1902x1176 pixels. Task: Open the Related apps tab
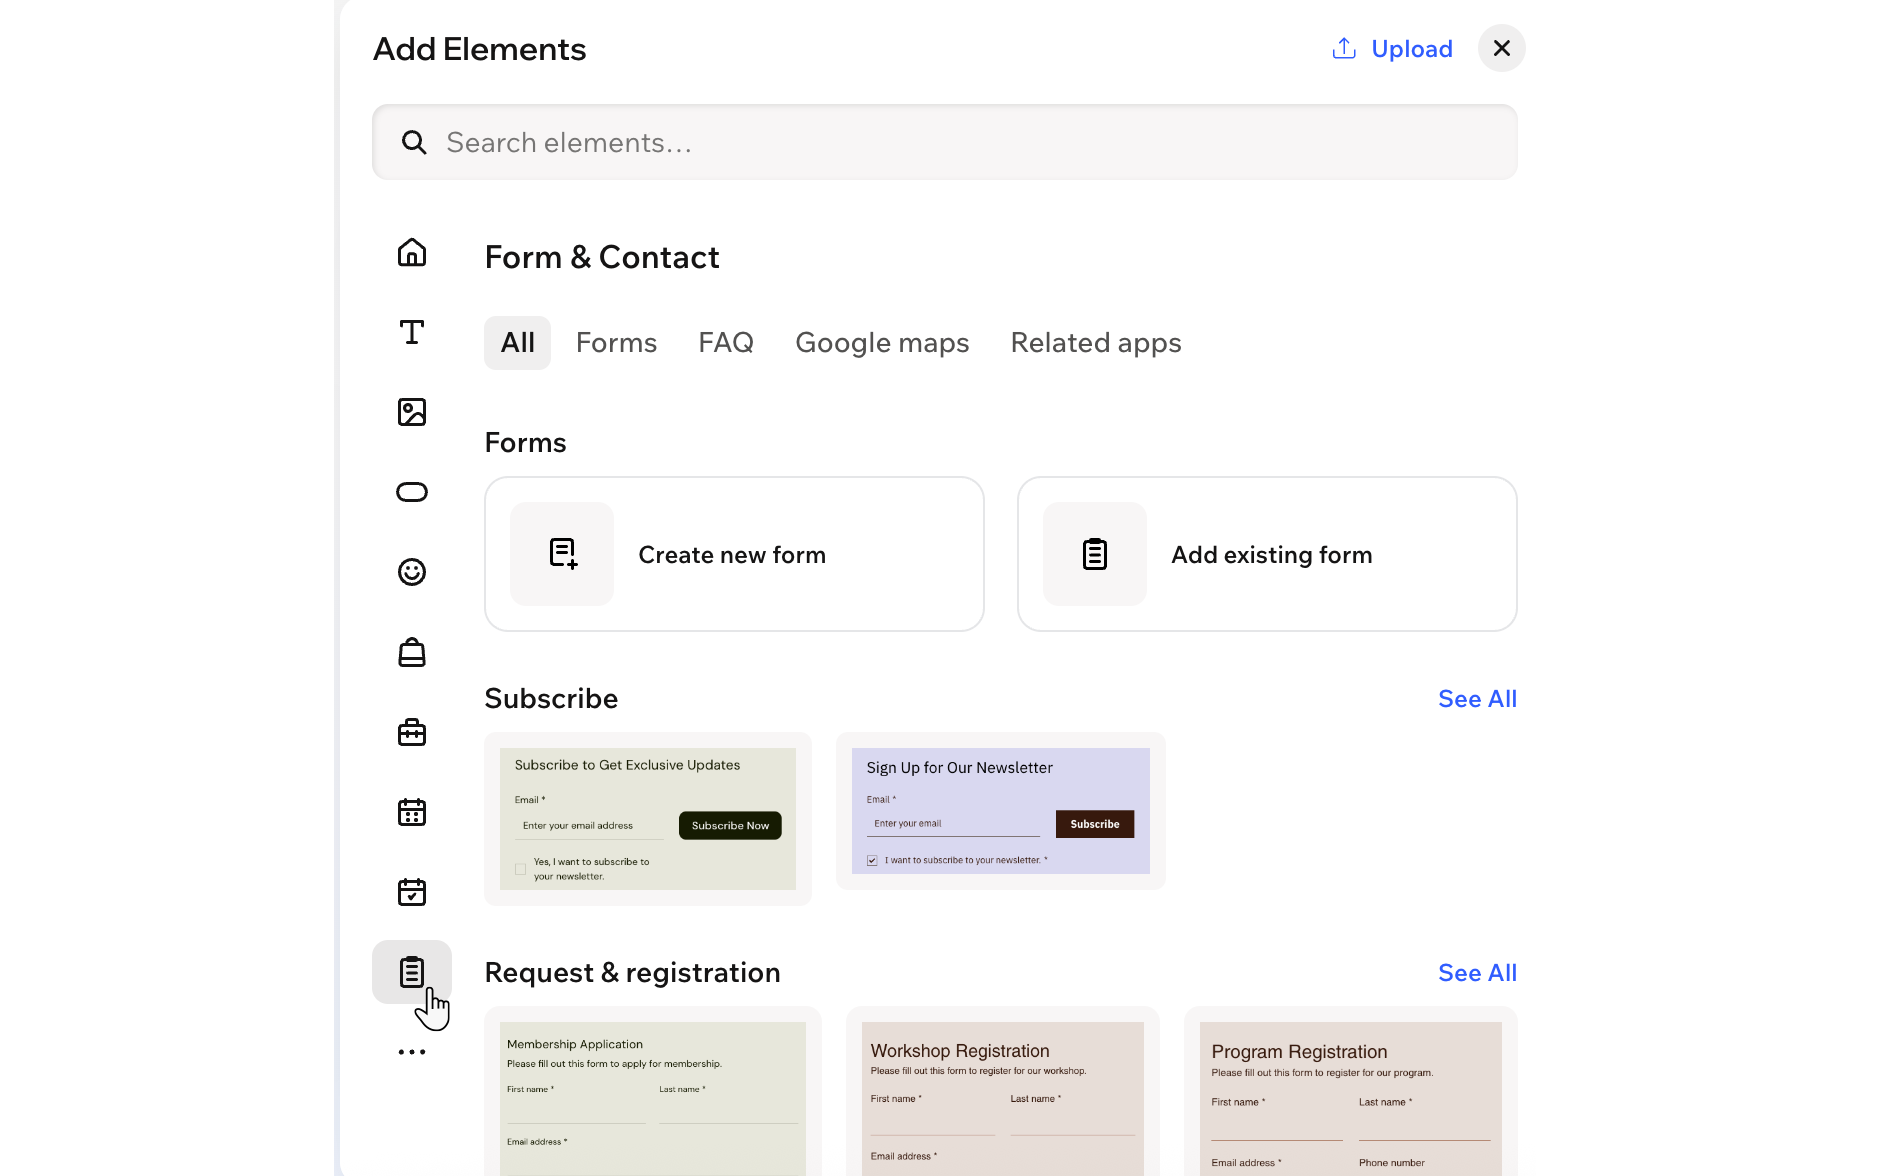coord(1096,343)
